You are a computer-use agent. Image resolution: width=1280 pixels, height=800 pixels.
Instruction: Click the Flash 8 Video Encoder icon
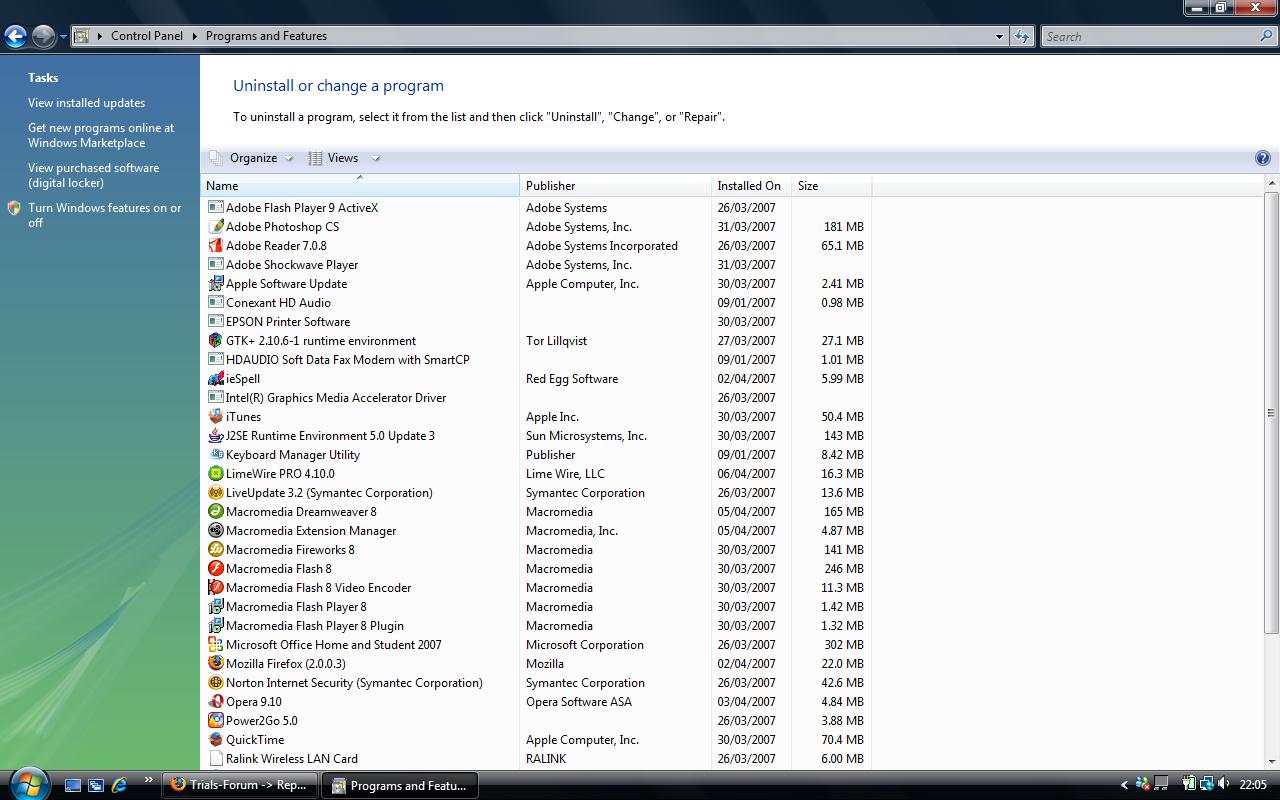(x=215, y=588)
